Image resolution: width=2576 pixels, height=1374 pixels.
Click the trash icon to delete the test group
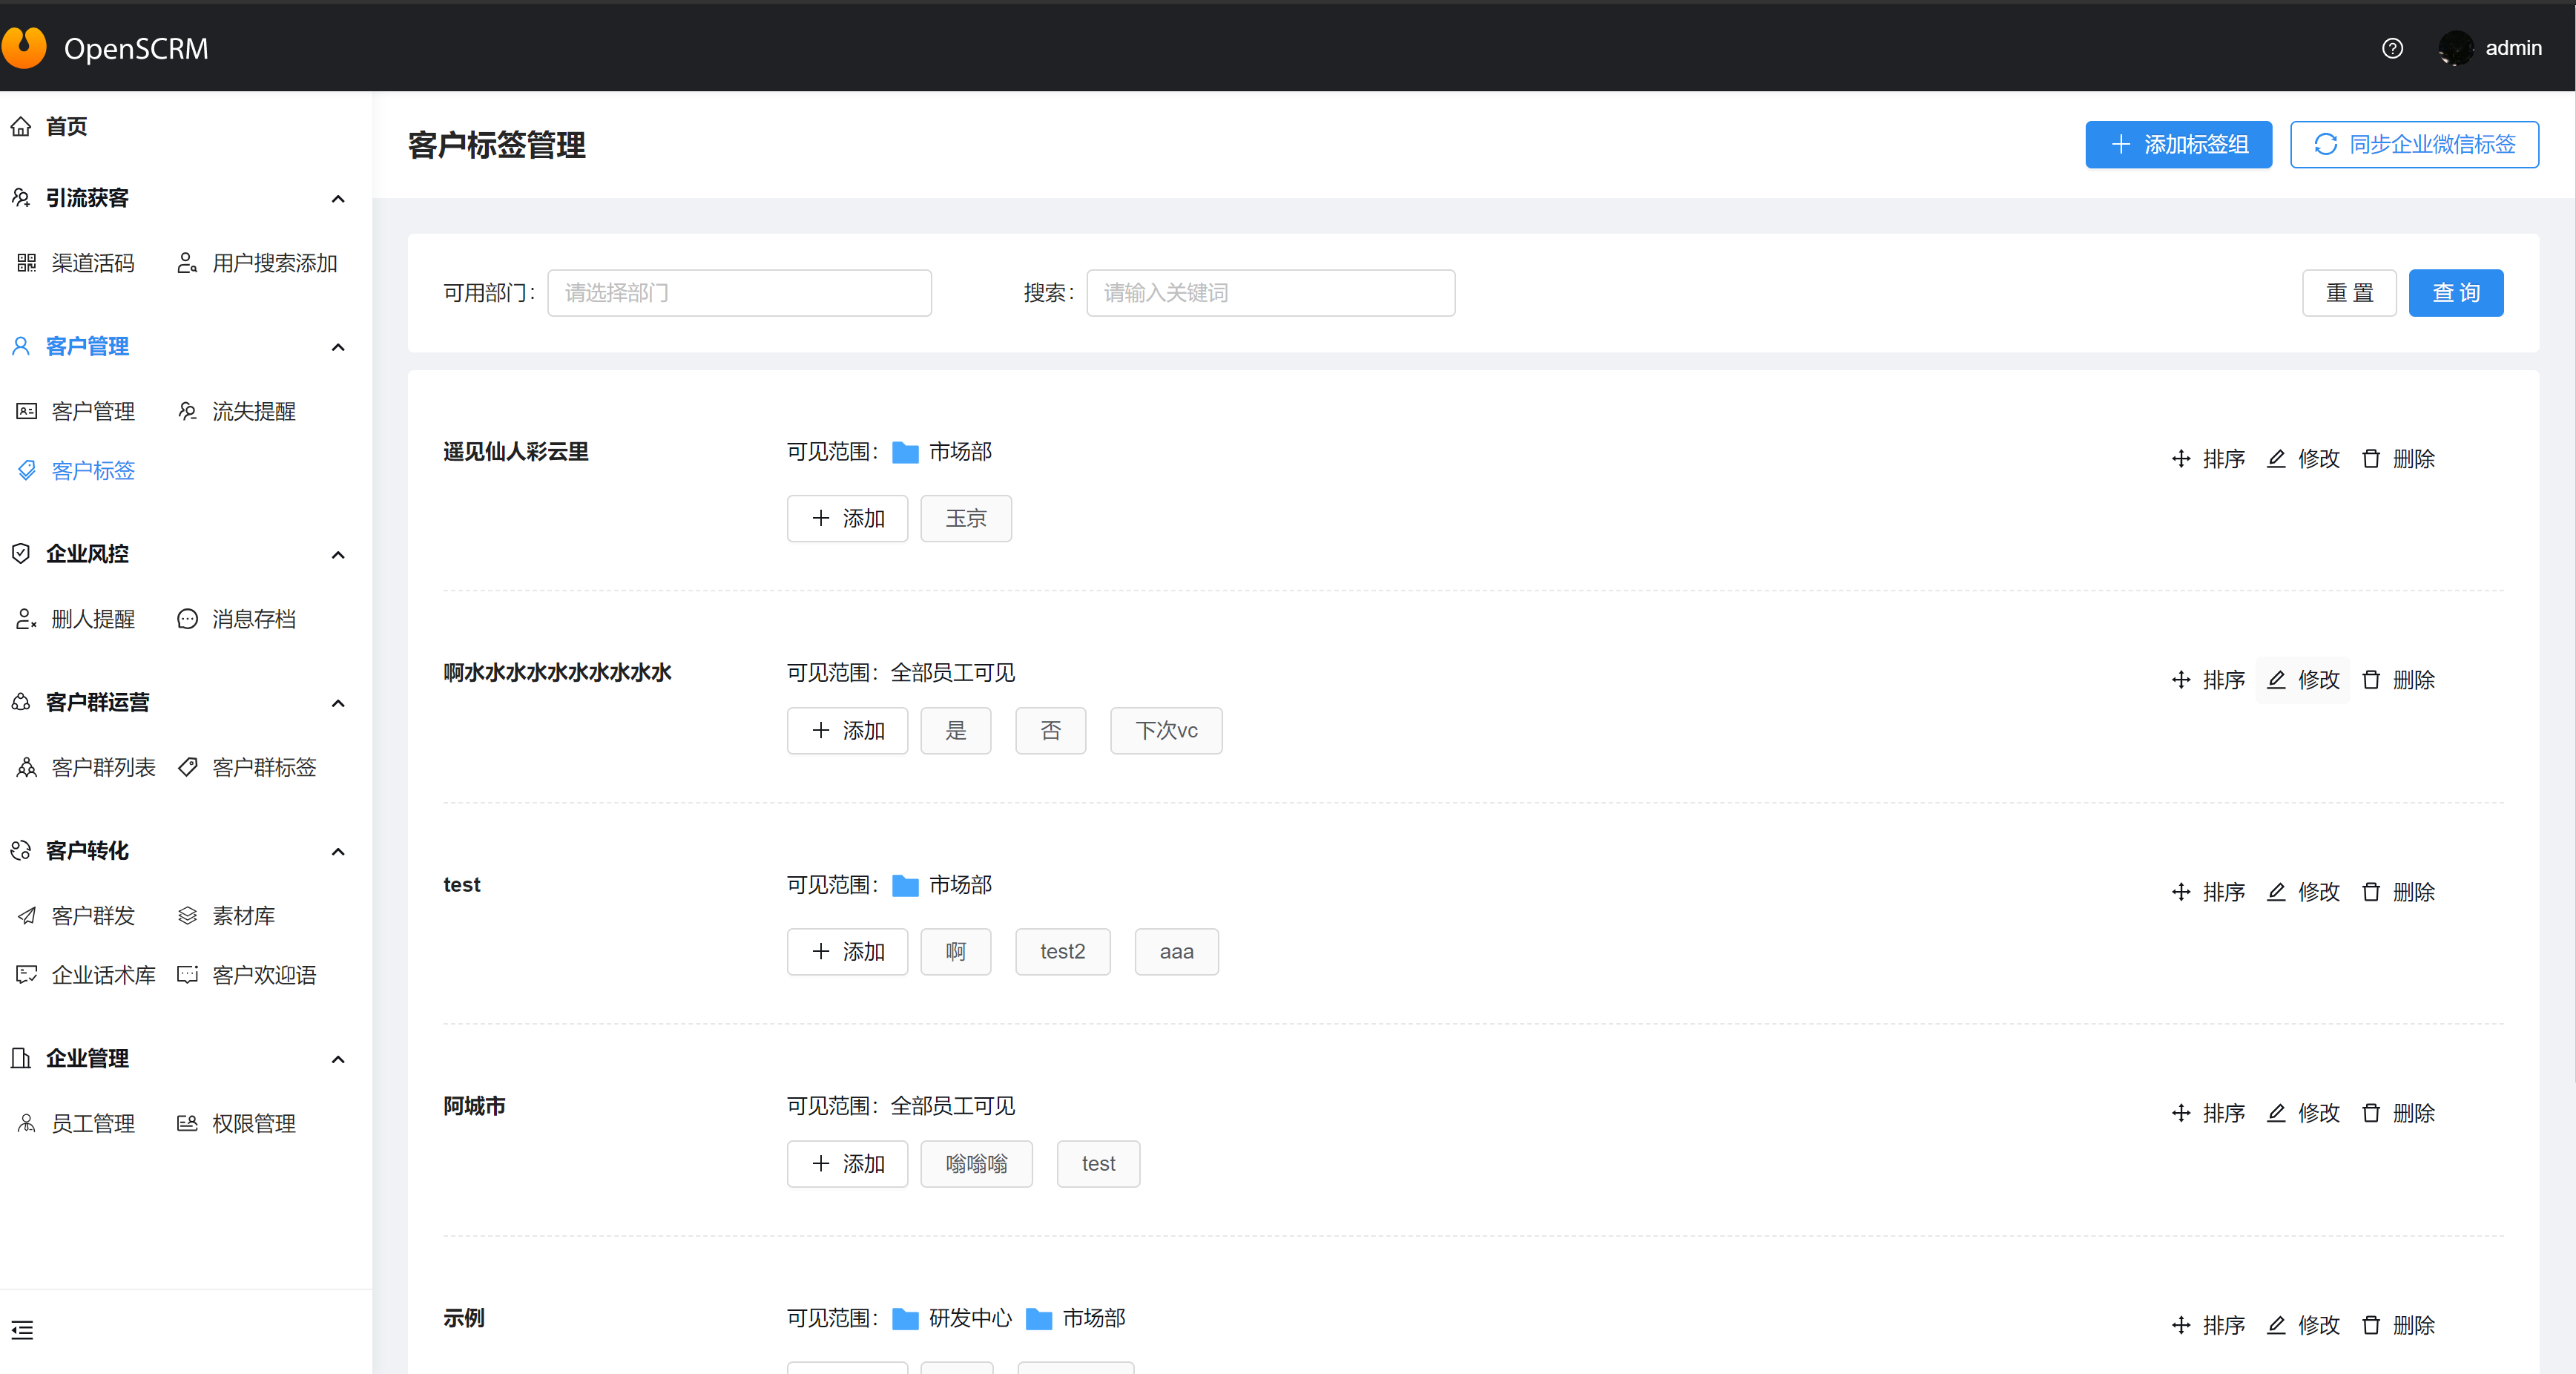tap(2370, 891)
